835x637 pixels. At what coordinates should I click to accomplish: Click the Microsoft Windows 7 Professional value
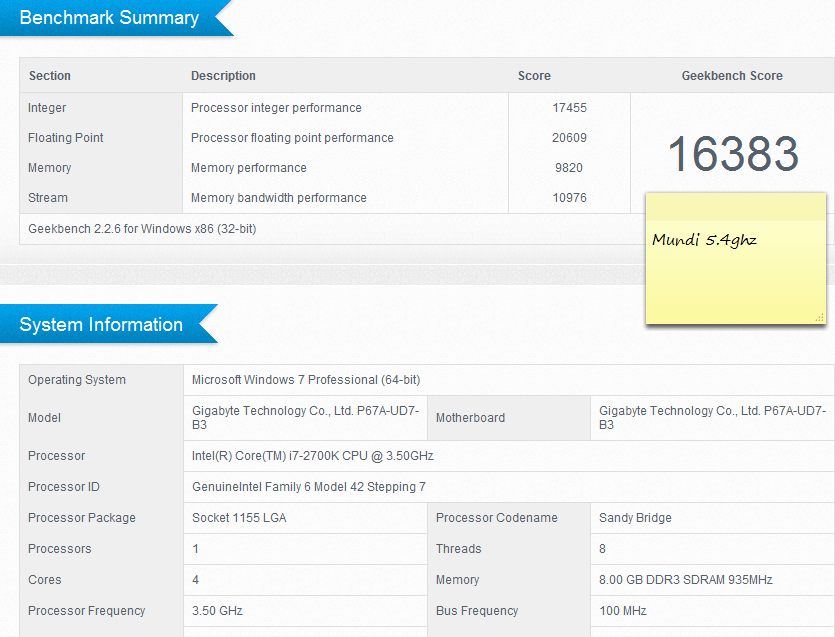[x=306, y=380]
